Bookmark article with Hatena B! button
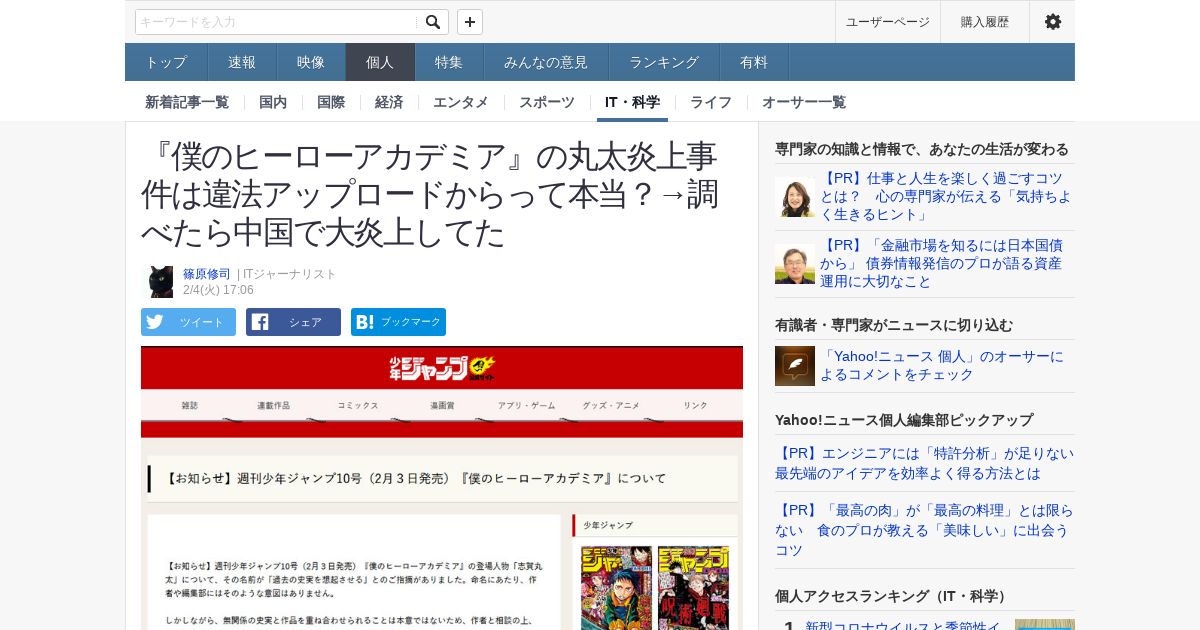This screenshot has height=630, width=1200. click(x=398, y=322)
